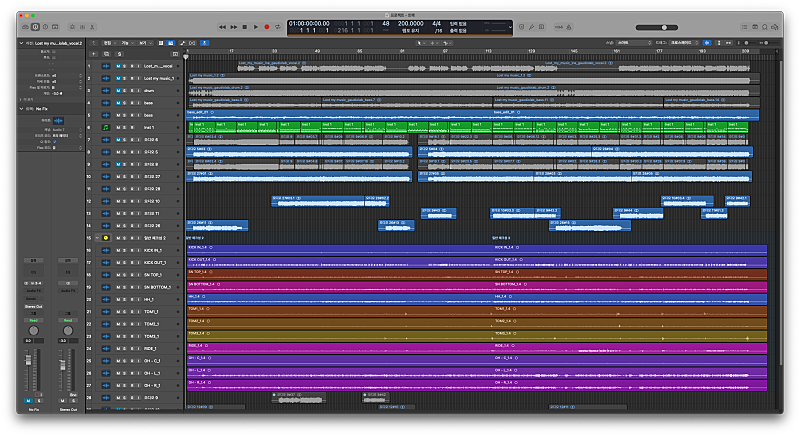Click the audio waveform icon of drum track
The width and height of the screenshot is (800, 436).
(x=105, y=90)
